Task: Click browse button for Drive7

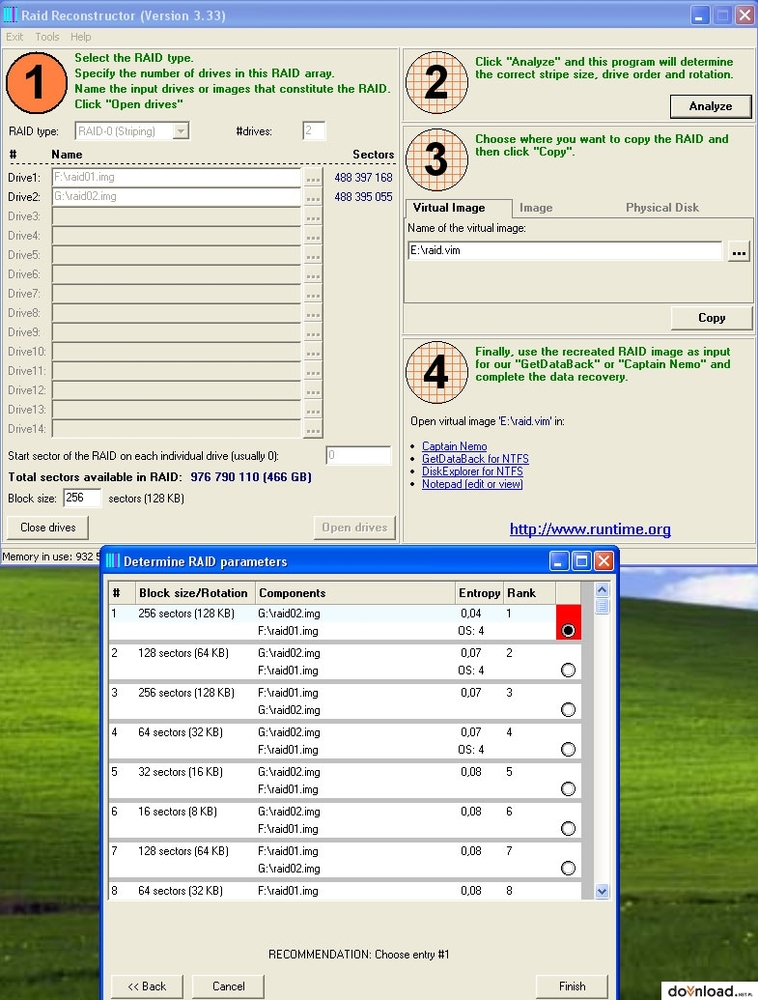Action: point(312,294)
